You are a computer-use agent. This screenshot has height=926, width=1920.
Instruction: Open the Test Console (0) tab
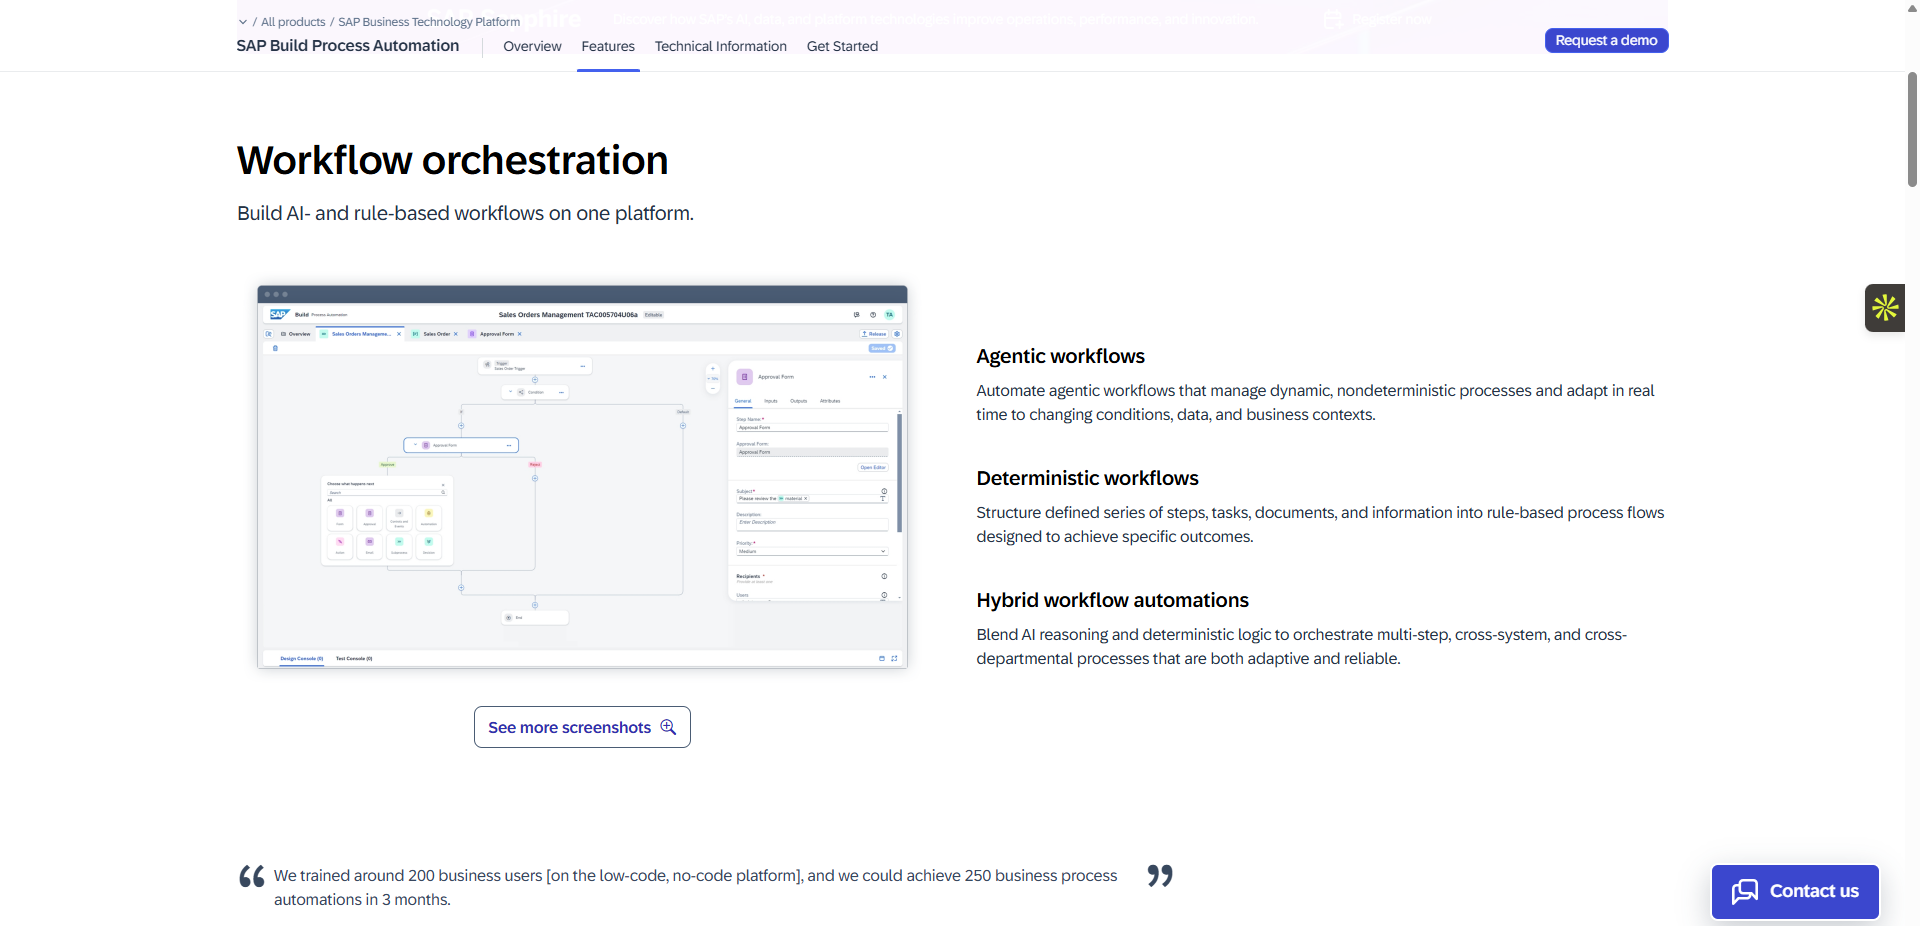(x=353, y=659)
